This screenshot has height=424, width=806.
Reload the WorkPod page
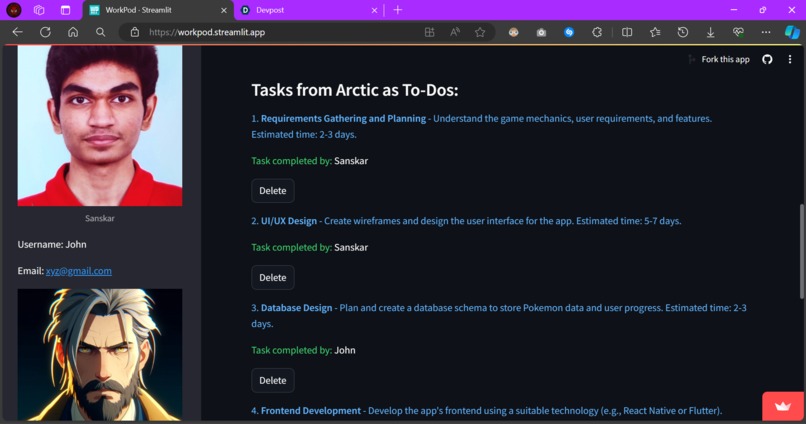[x=45, y=32]
